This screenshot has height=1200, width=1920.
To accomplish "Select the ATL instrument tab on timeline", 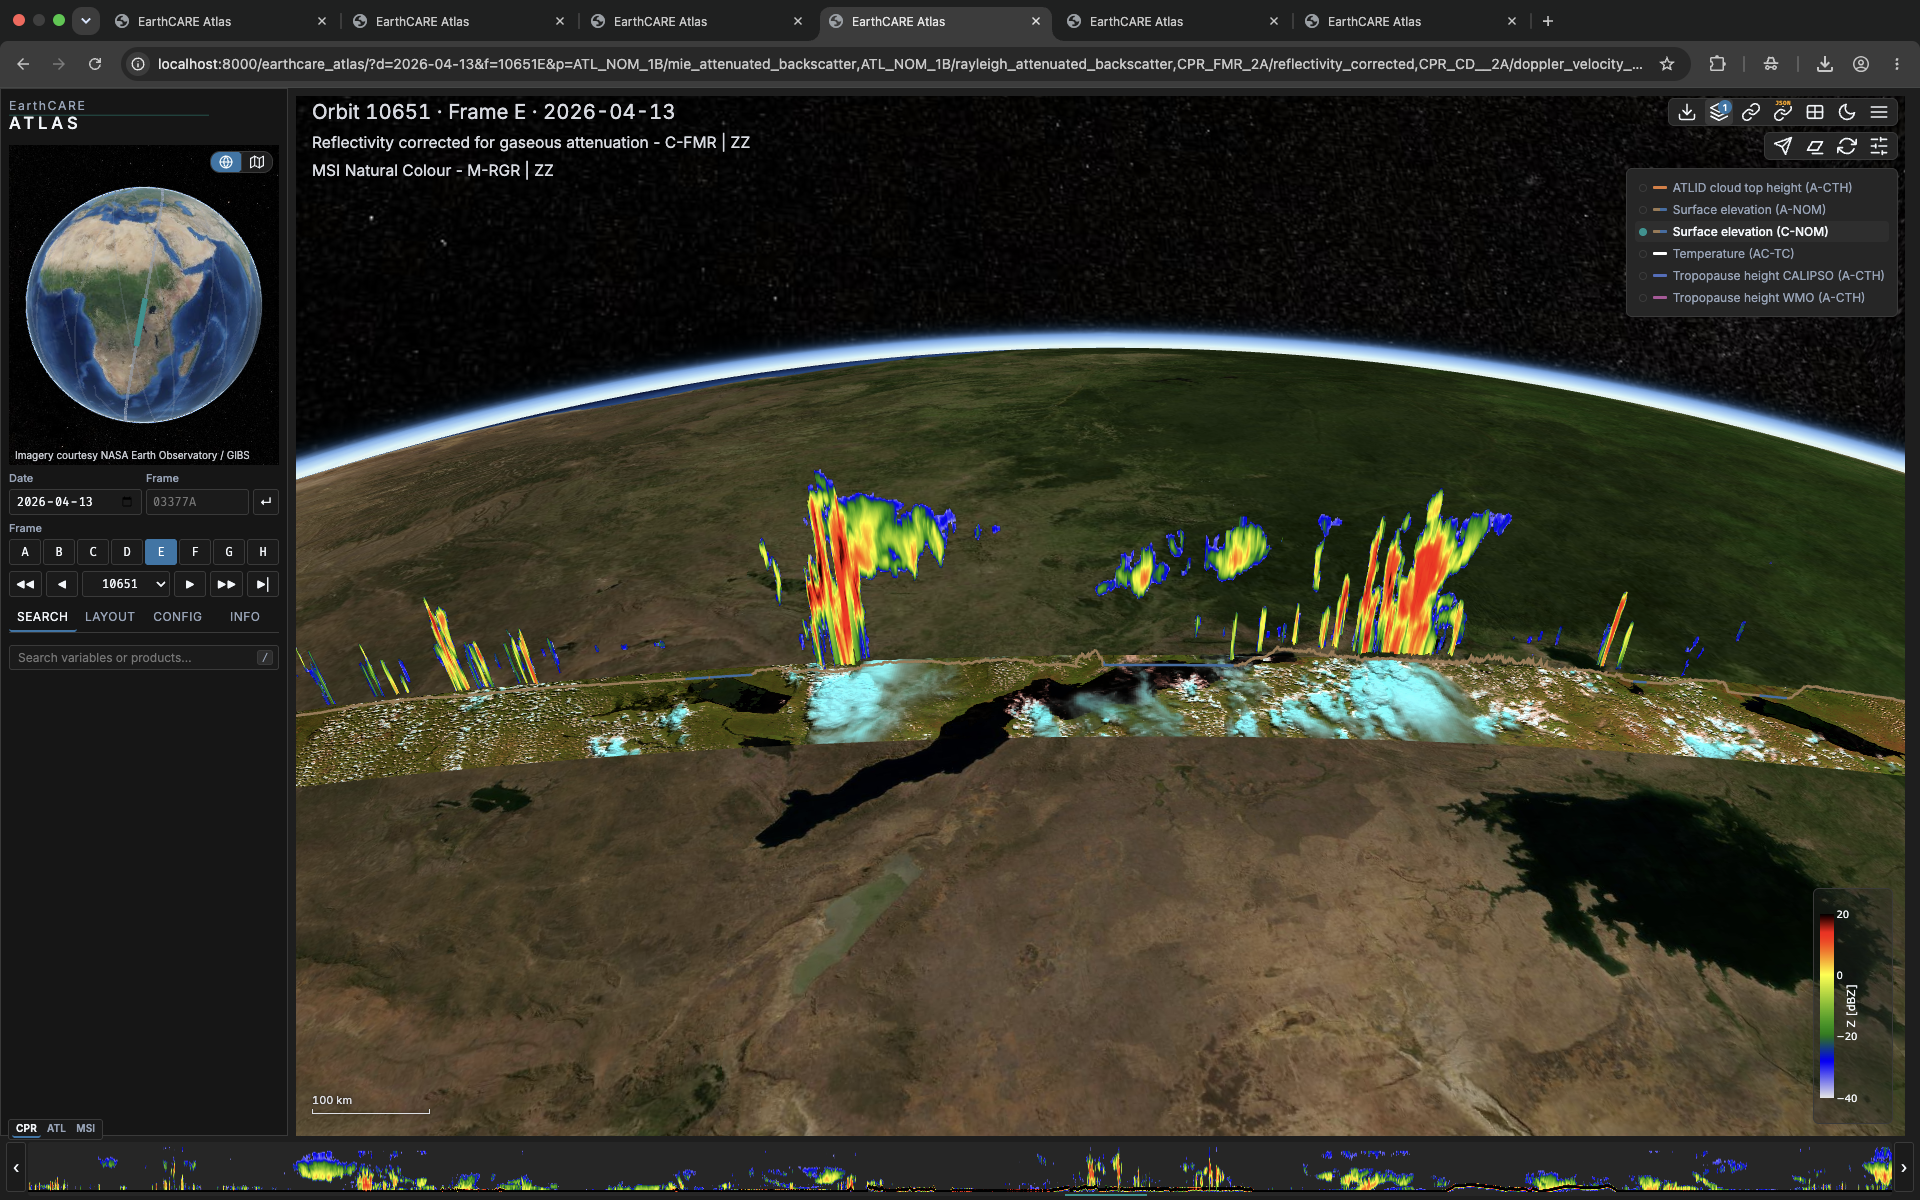I will click(x=56, y=1128).
